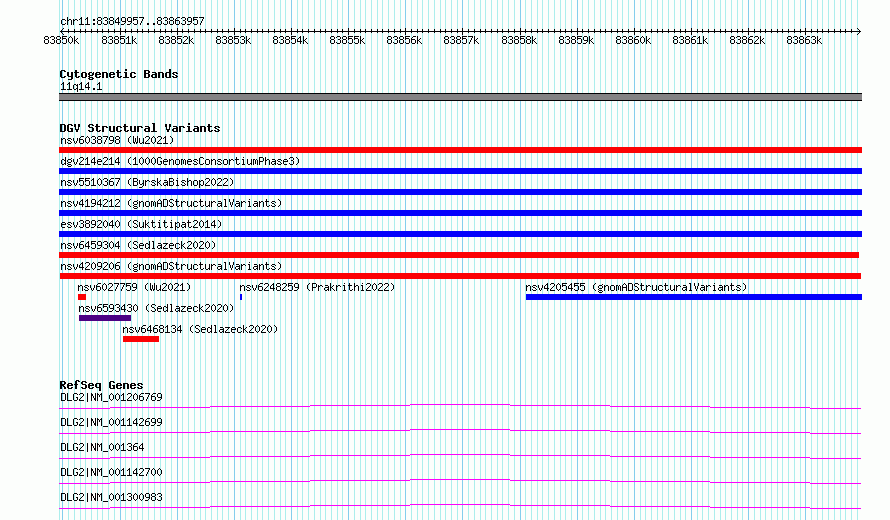This screenshot has width=890, height=520.
Task: Open nsv6459304 (Sedlazeck2020) variant label
Action: (x=138, y=245)
